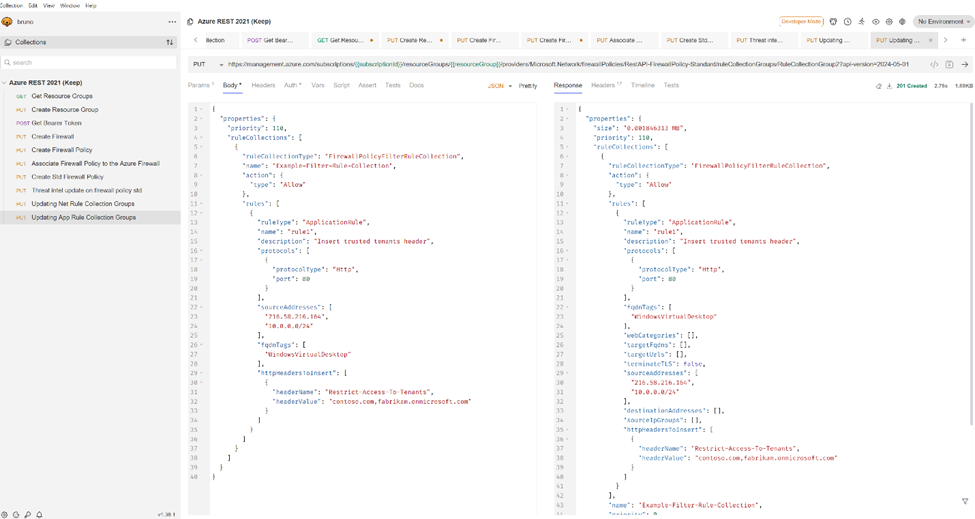The height and width of the screenshot is (519, 975).
Task: Open the Auth tab
Action: click(292, 86)
